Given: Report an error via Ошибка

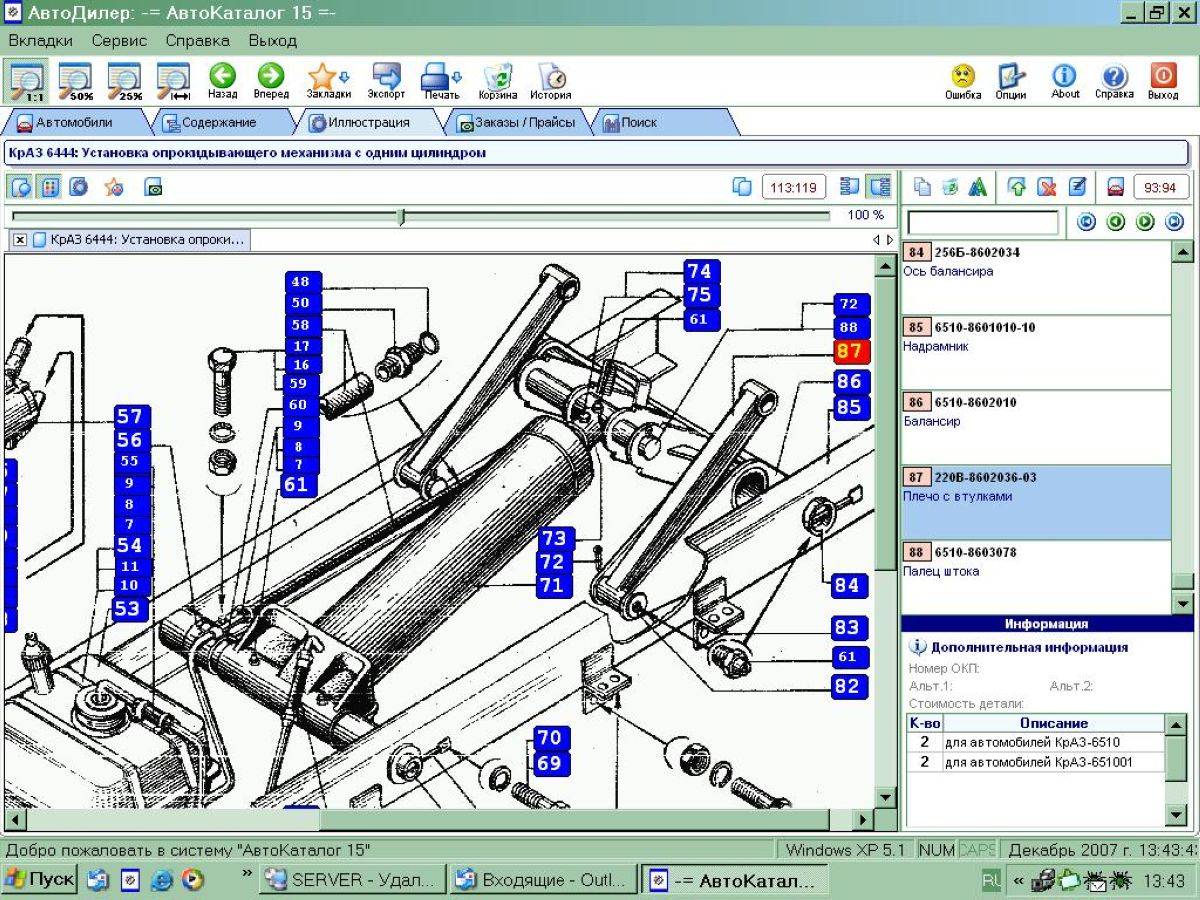Looking at the screenshot, I should click(x=963, y=81).
